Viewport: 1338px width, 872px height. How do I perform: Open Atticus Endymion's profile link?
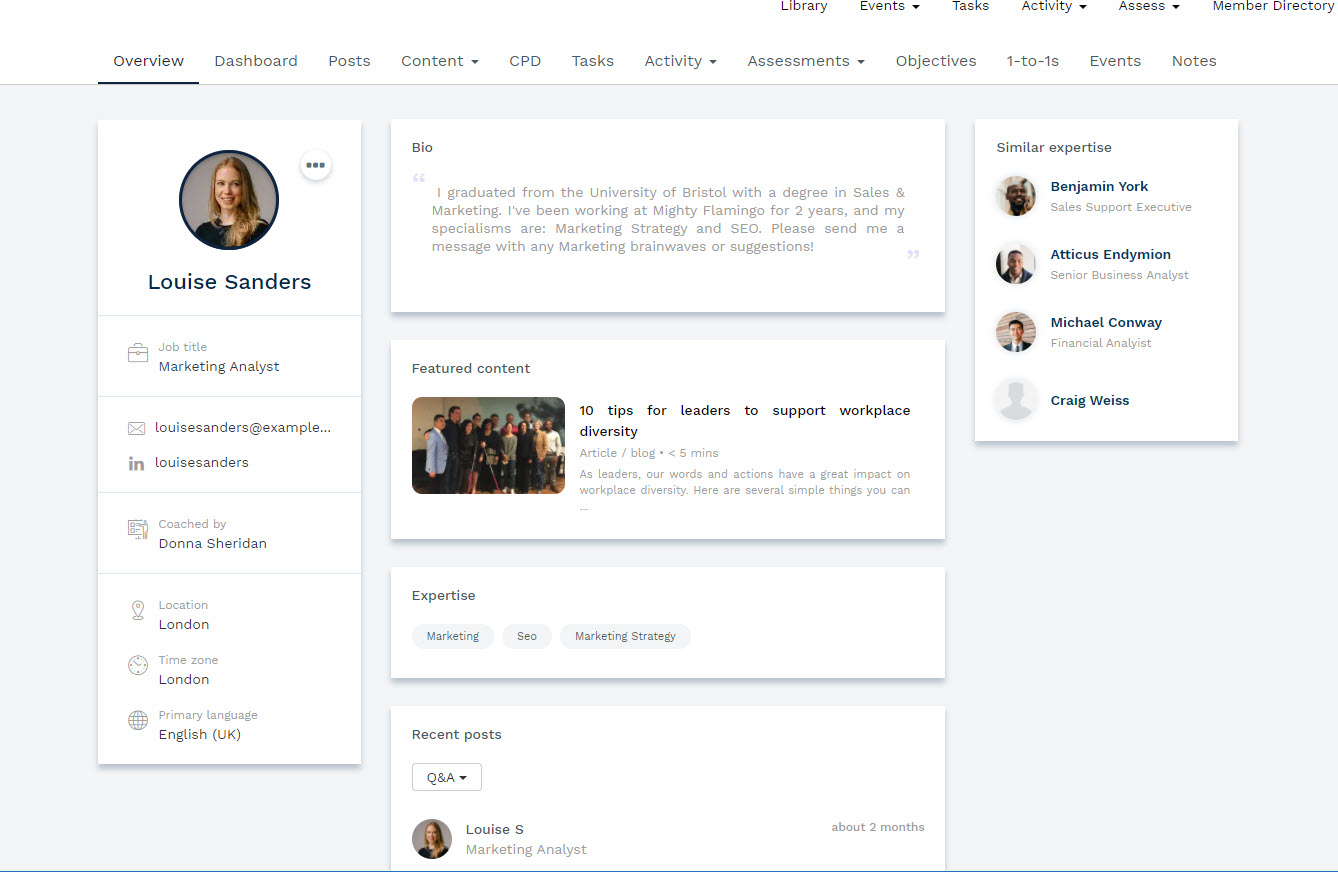(1110, 254)
